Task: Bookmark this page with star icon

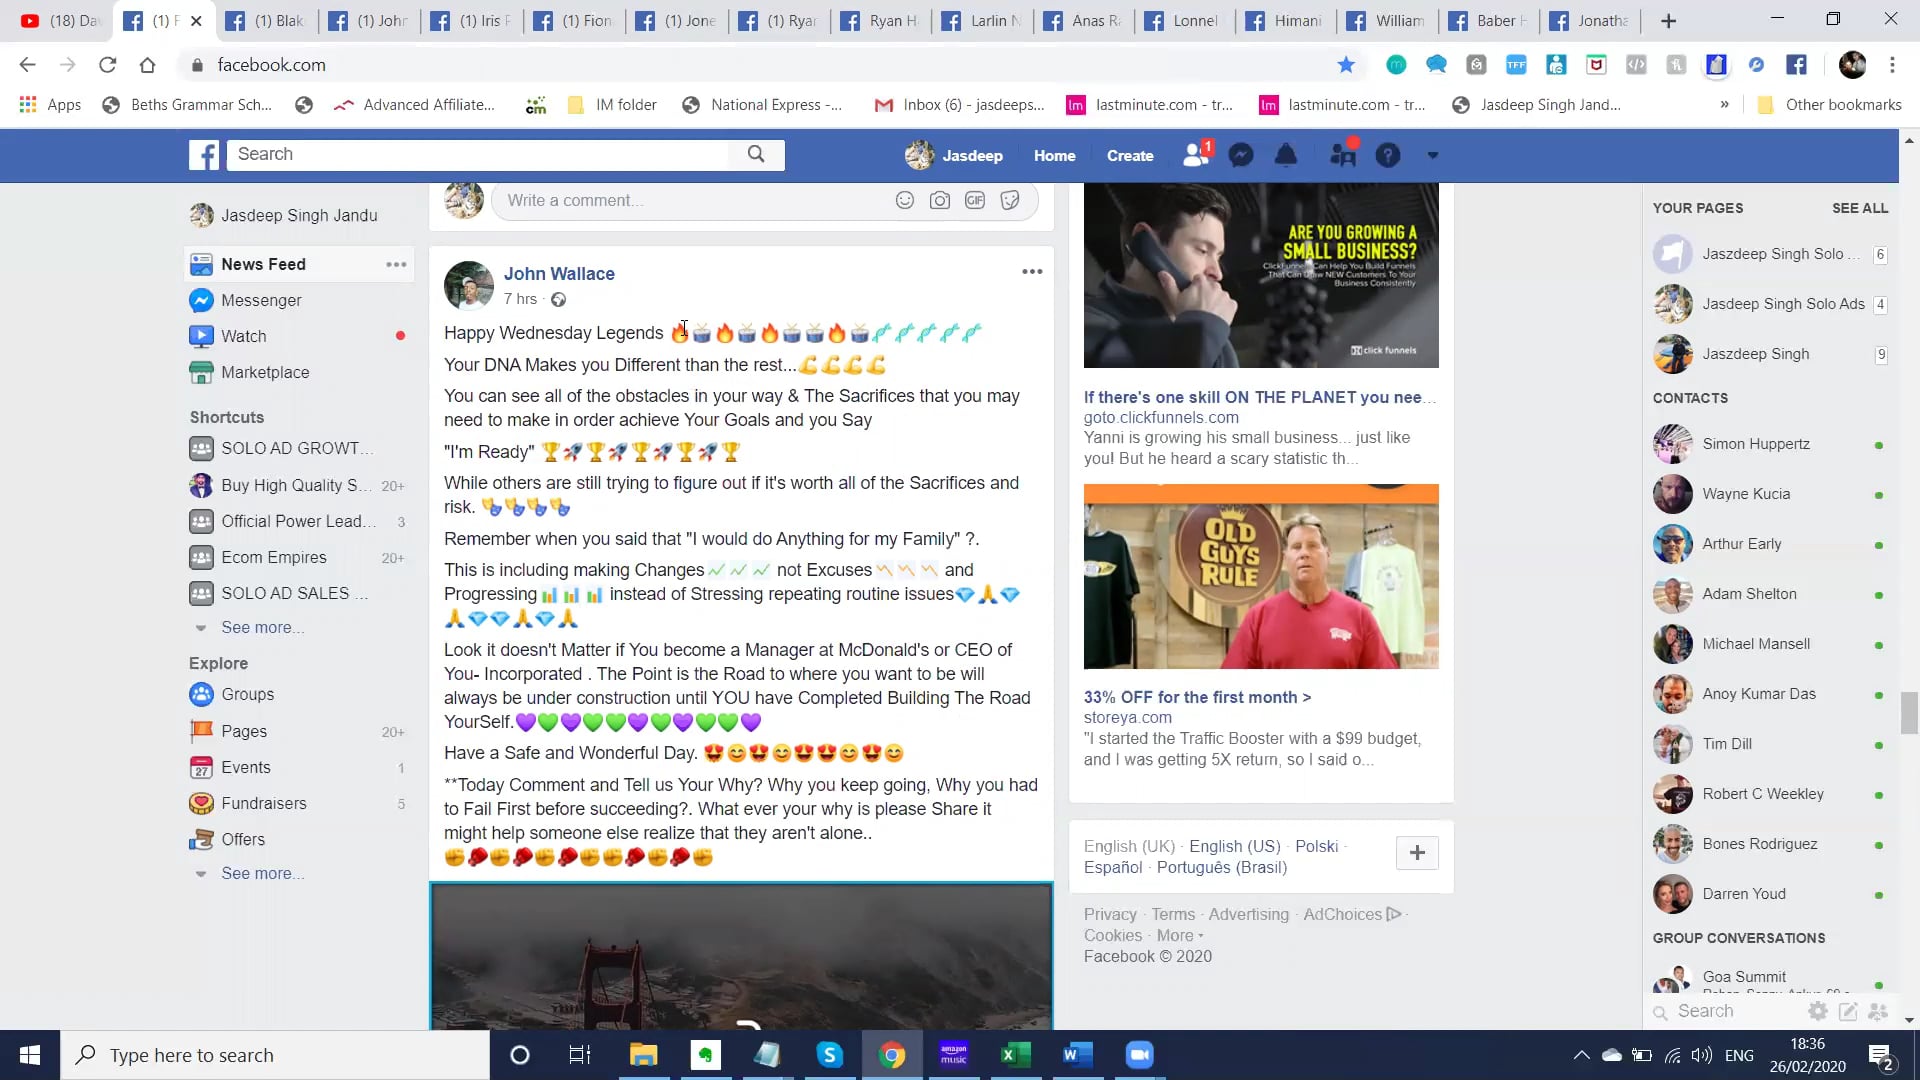Action: 1346,65
